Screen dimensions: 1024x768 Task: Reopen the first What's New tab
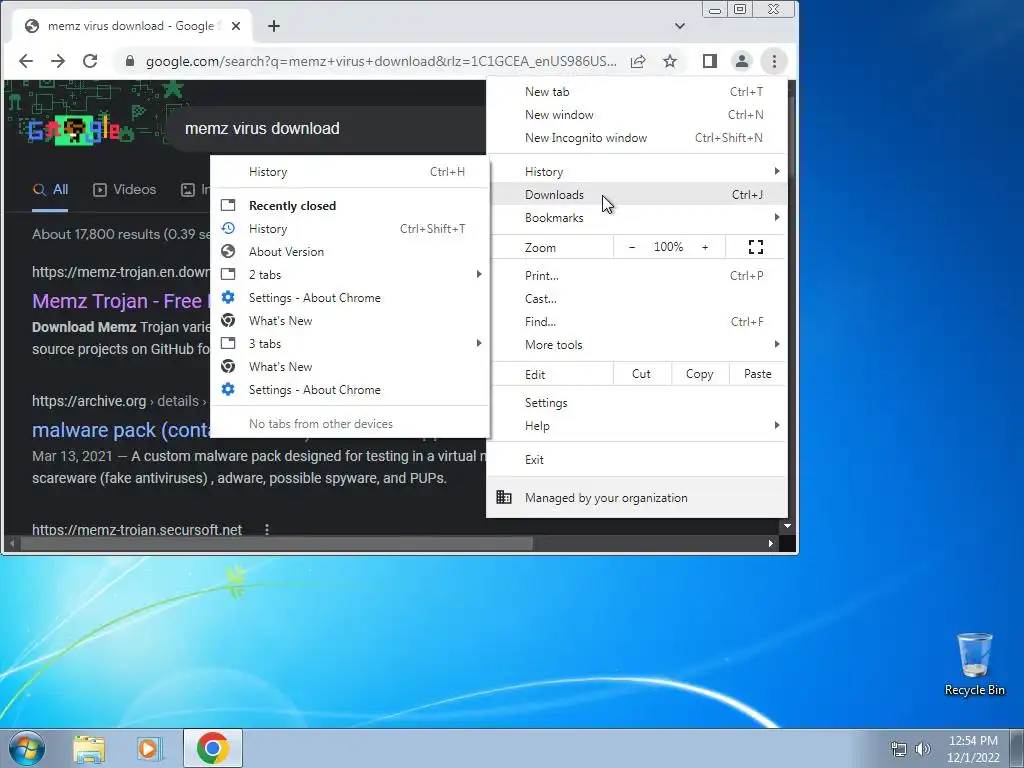pyautogui.click(x=349, y=321)
